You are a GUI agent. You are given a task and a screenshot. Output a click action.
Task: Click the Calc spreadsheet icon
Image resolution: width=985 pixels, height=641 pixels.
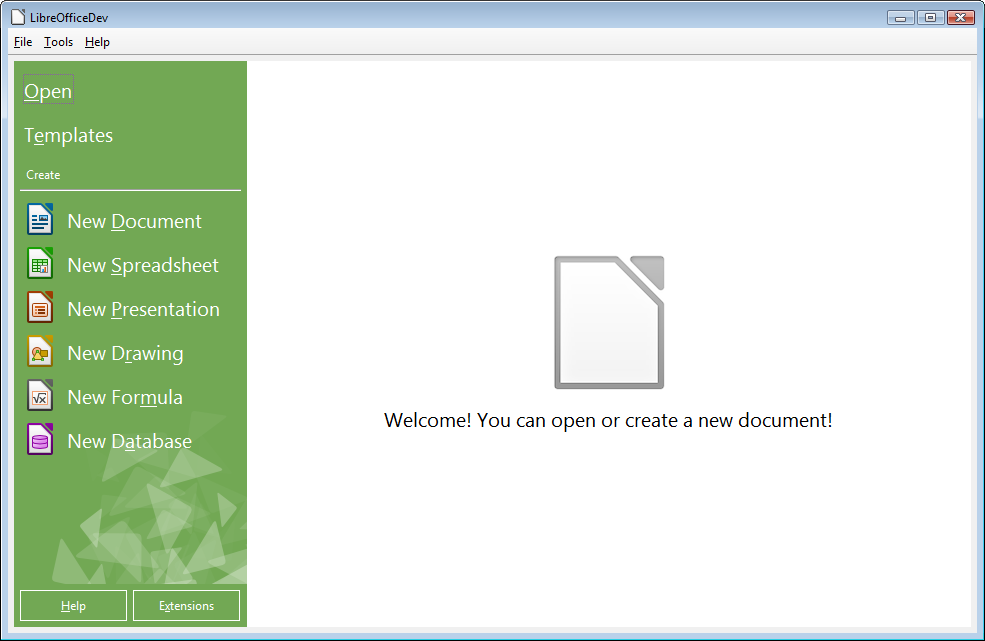[x=40, y=263]
